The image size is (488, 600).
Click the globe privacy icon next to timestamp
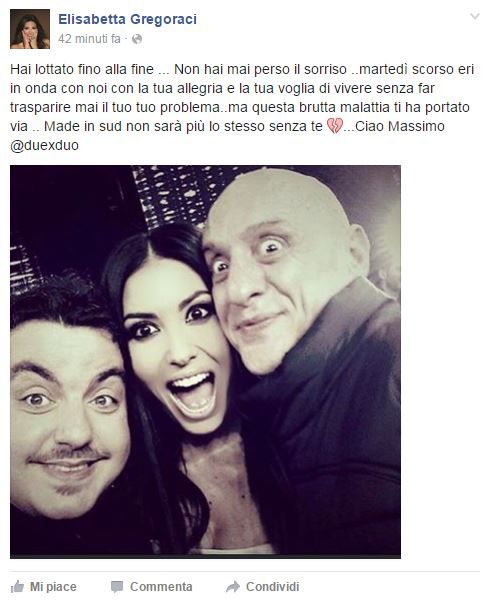137,39
